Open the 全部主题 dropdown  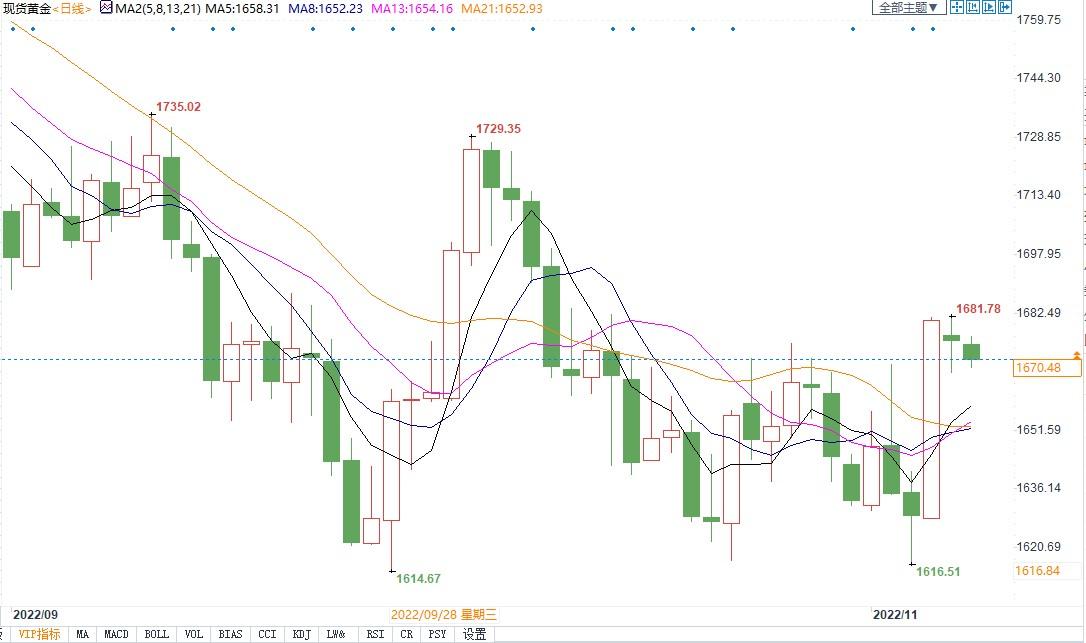pos(908,7)
